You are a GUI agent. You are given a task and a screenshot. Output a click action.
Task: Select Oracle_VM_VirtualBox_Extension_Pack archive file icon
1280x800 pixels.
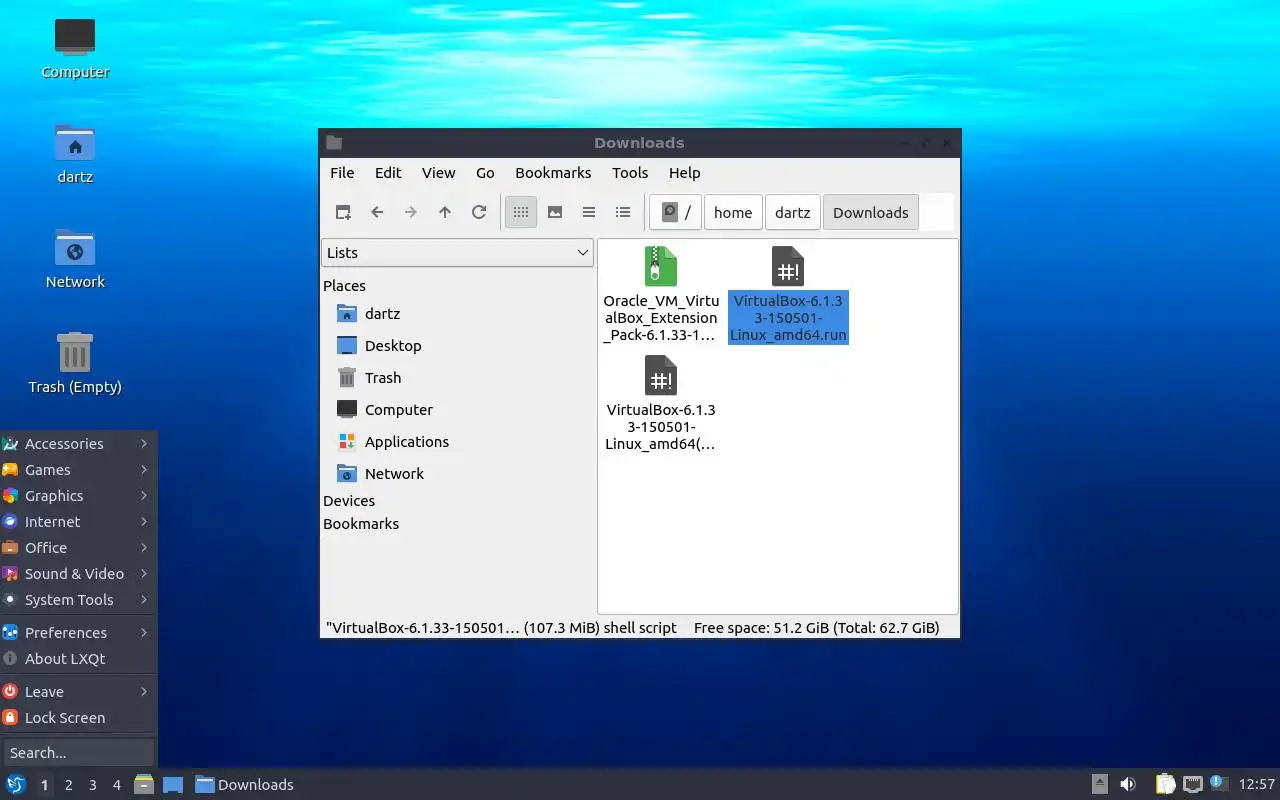661,267
